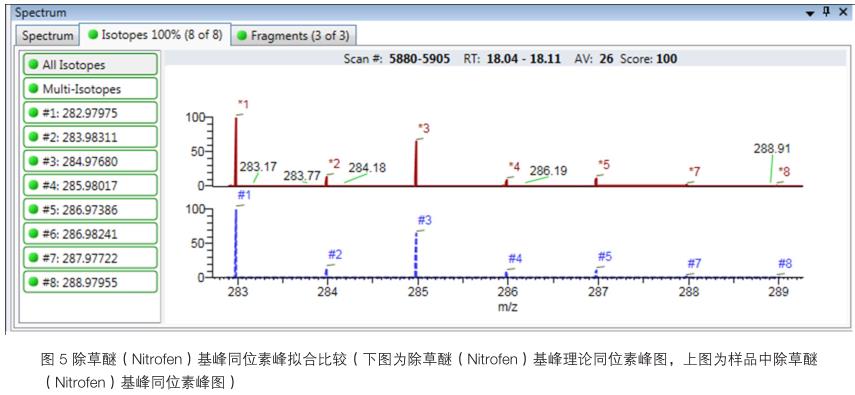Viewport: 855px width, 395px height.
Task: Select isotope #2: 283.98311
Action: click(91, 137)
